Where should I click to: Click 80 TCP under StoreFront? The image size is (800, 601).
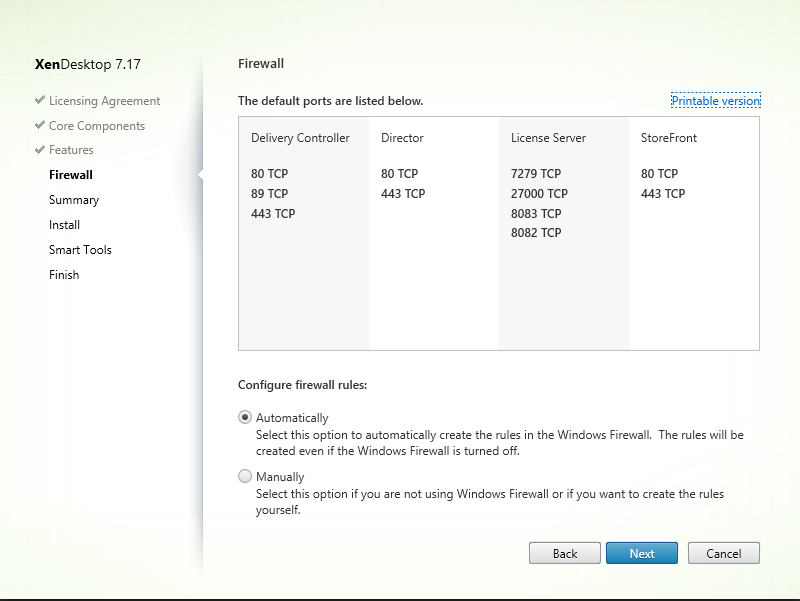660,174
